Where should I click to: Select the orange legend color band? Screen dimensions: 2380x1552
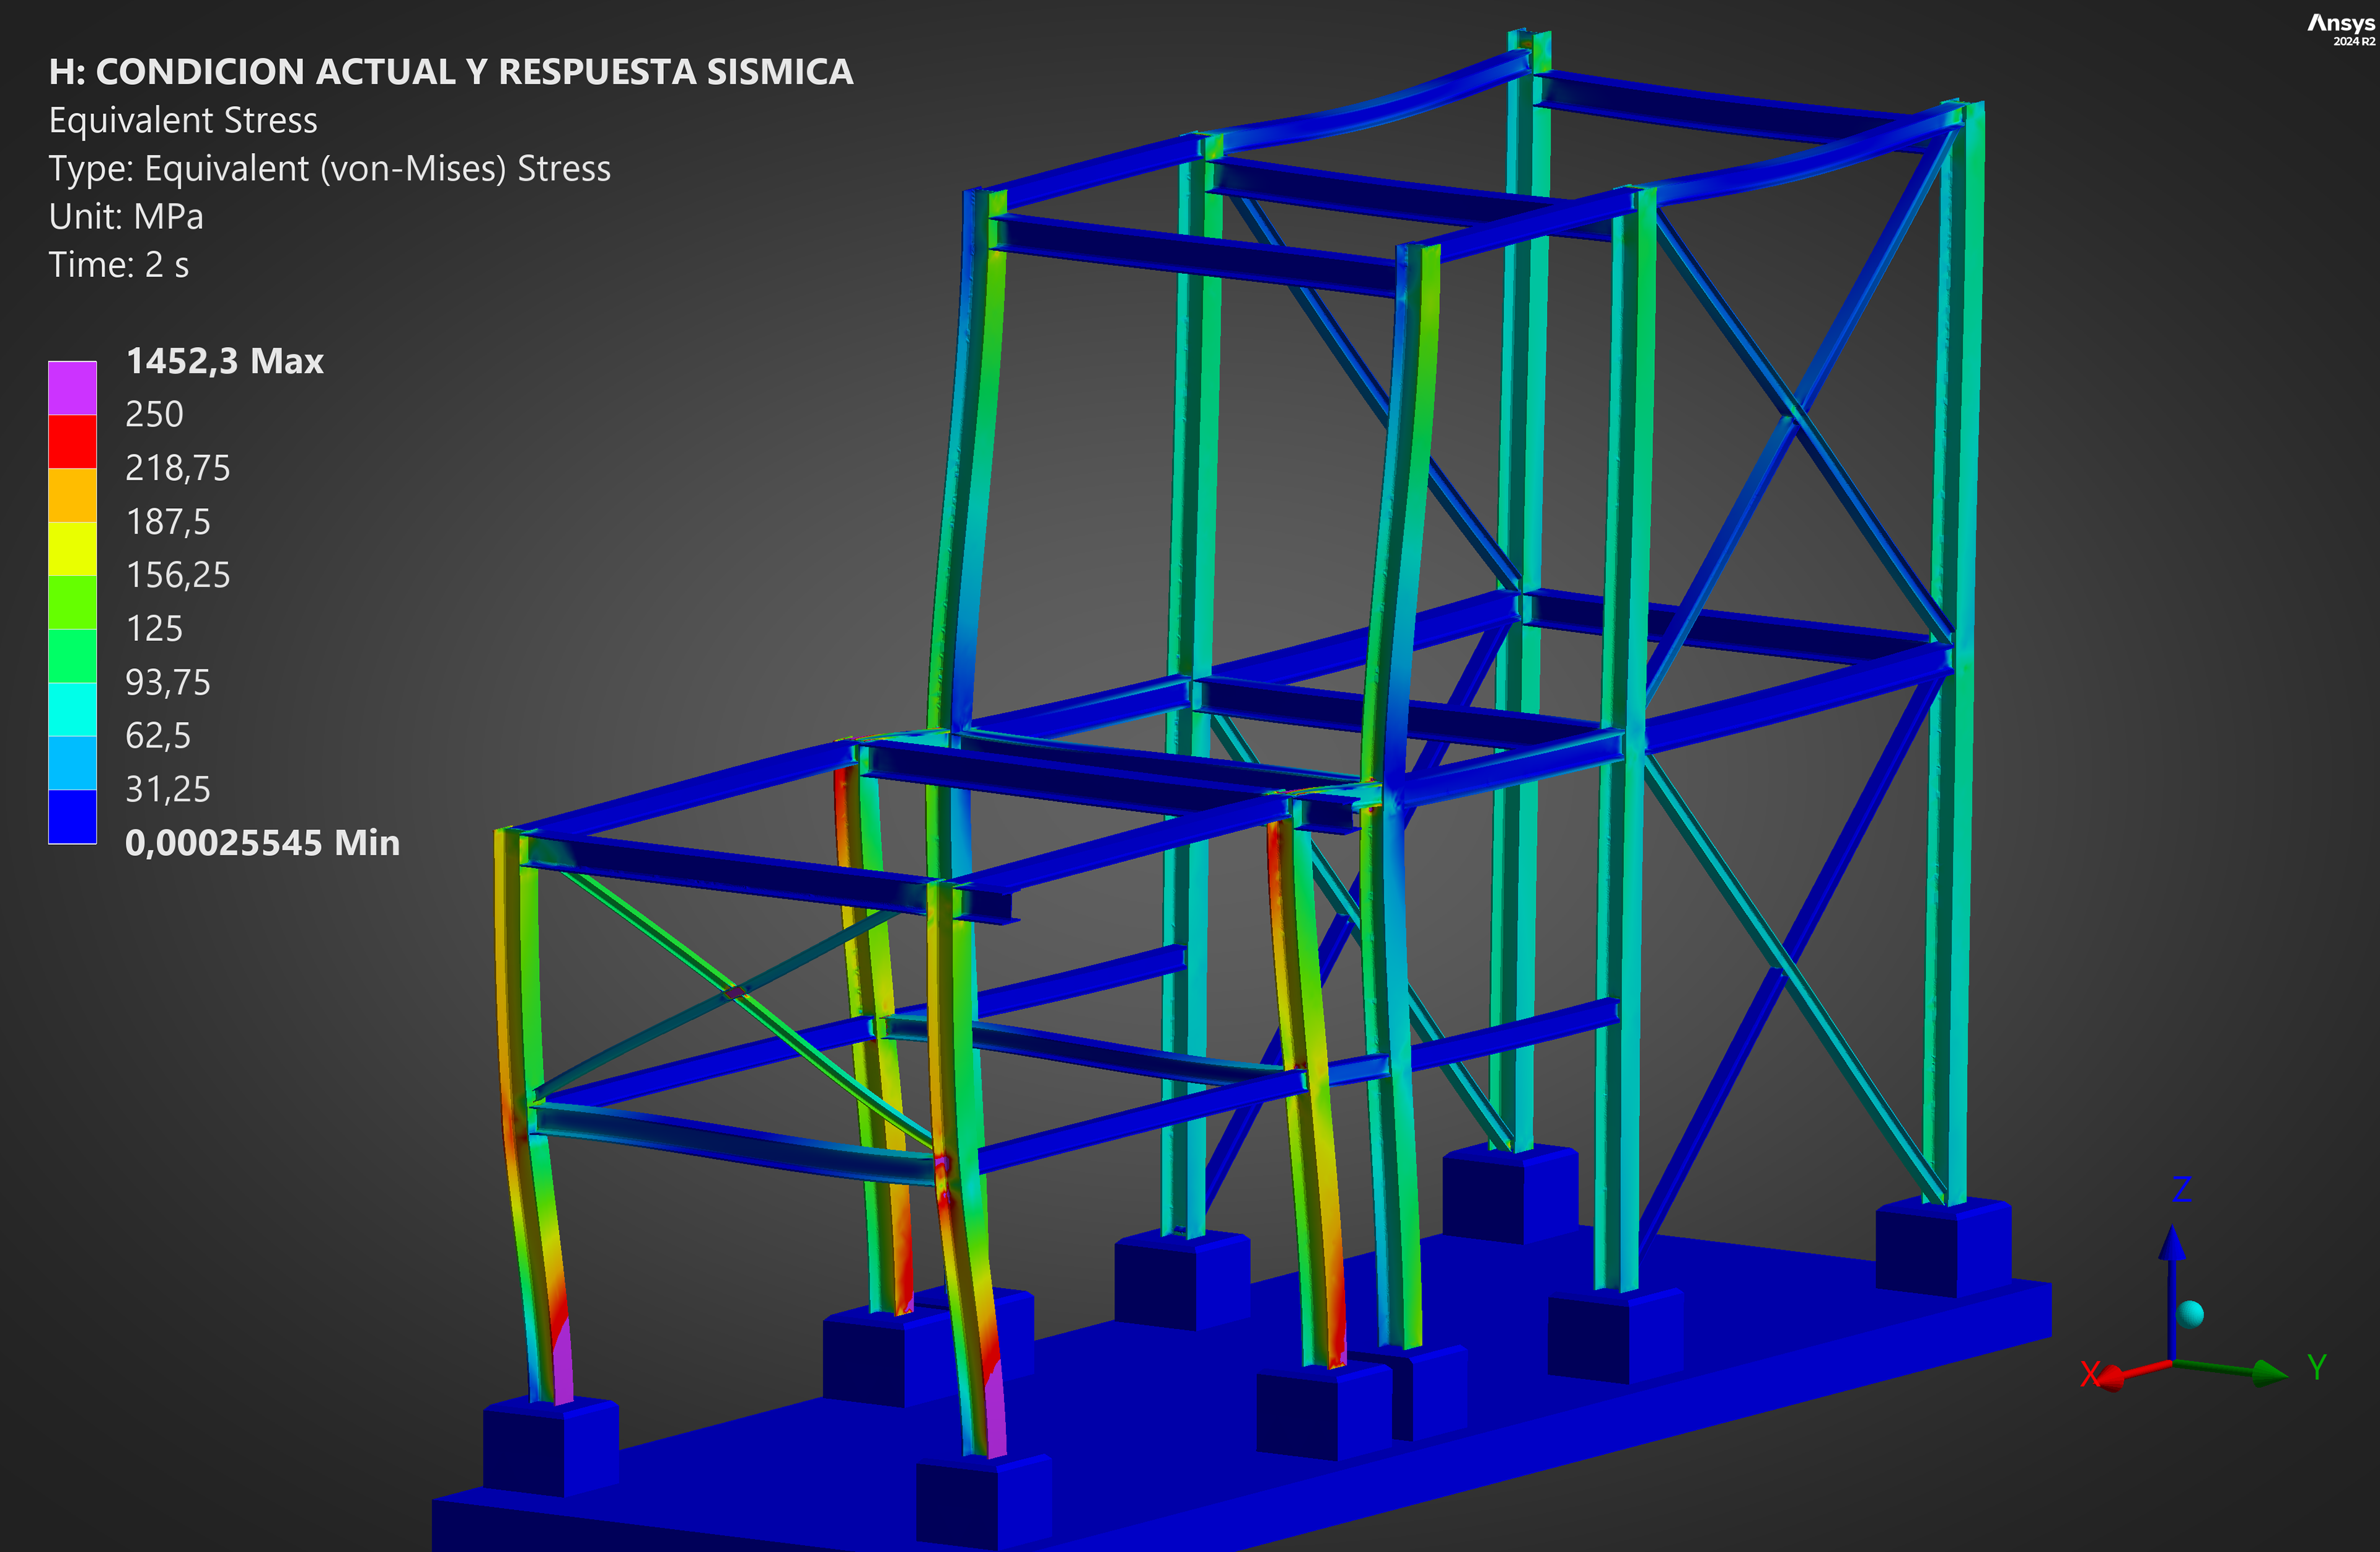(x=72, y=495)
